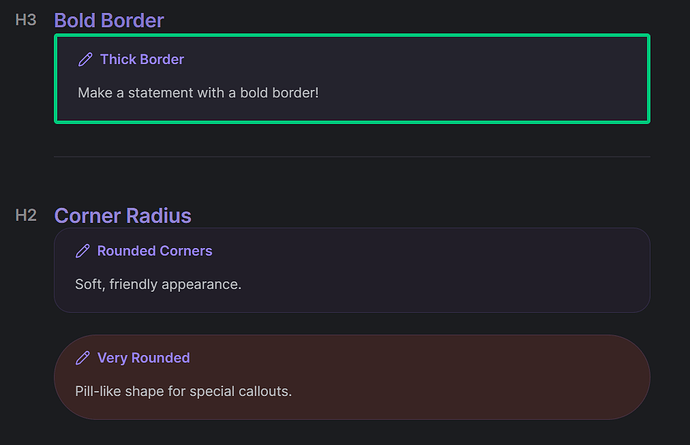Click the pencil icon beside Rounded Corners

83,251
